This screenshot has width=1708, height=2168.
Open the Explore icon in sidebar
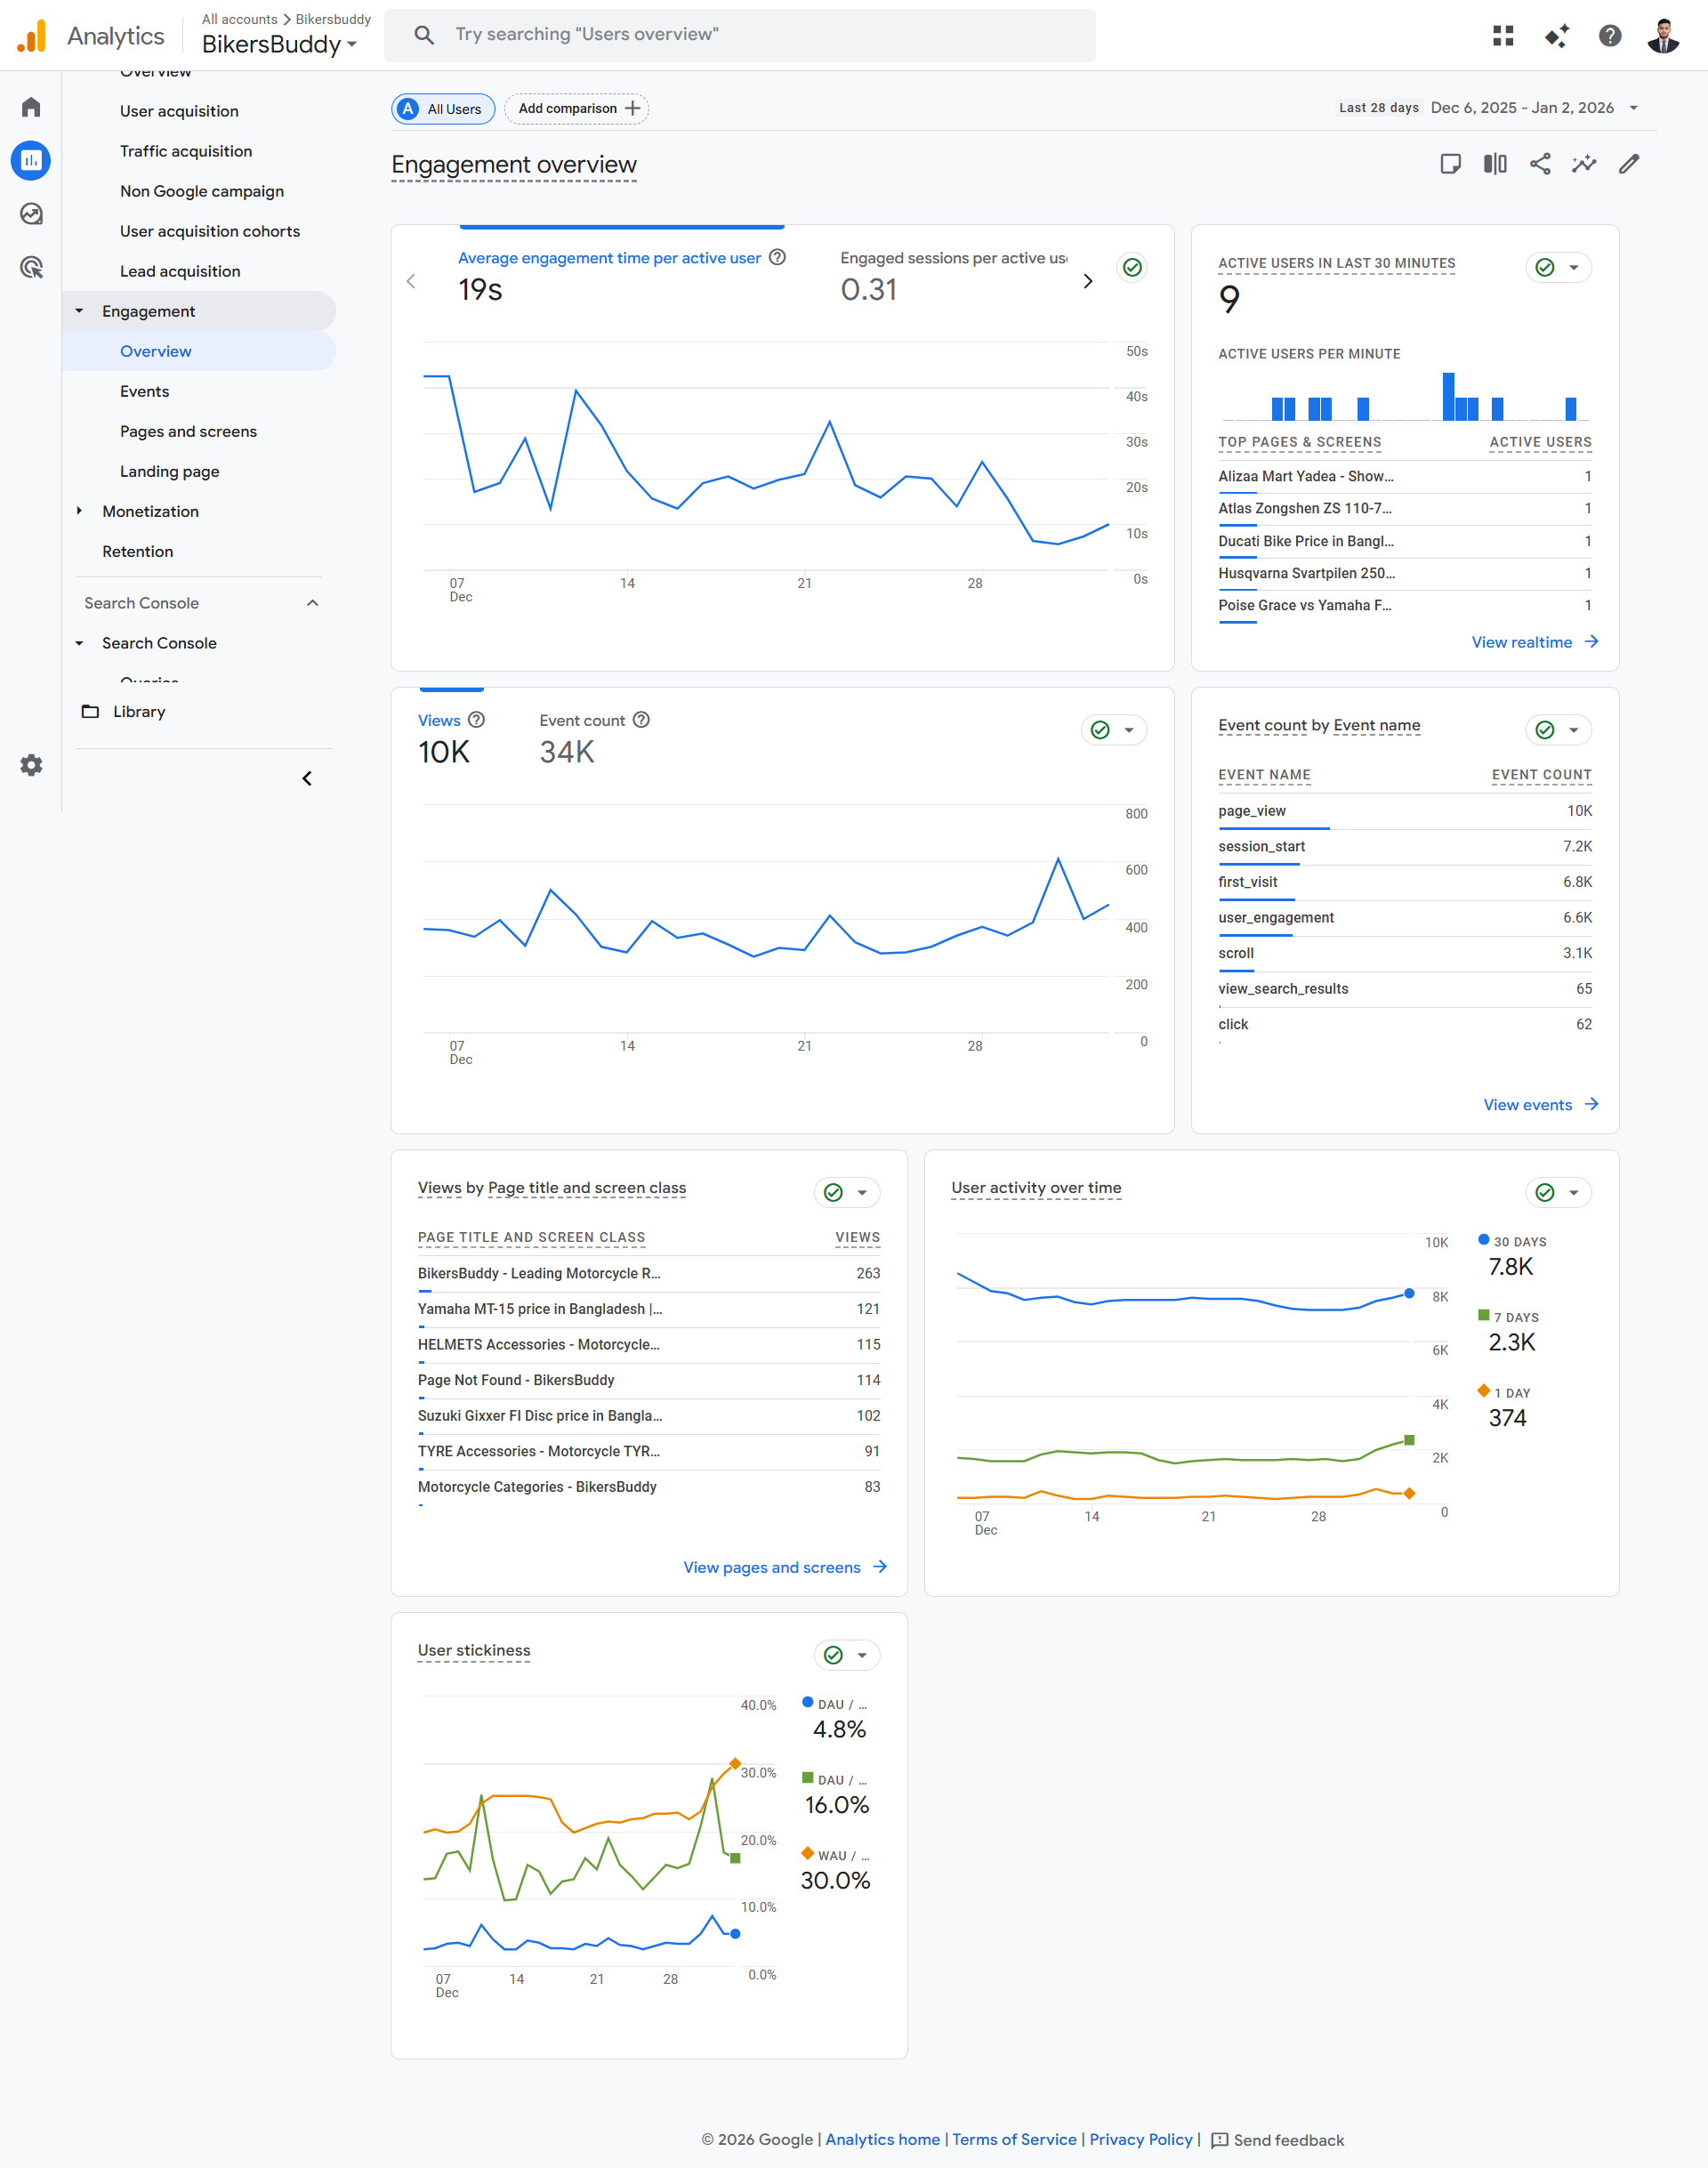31,214
